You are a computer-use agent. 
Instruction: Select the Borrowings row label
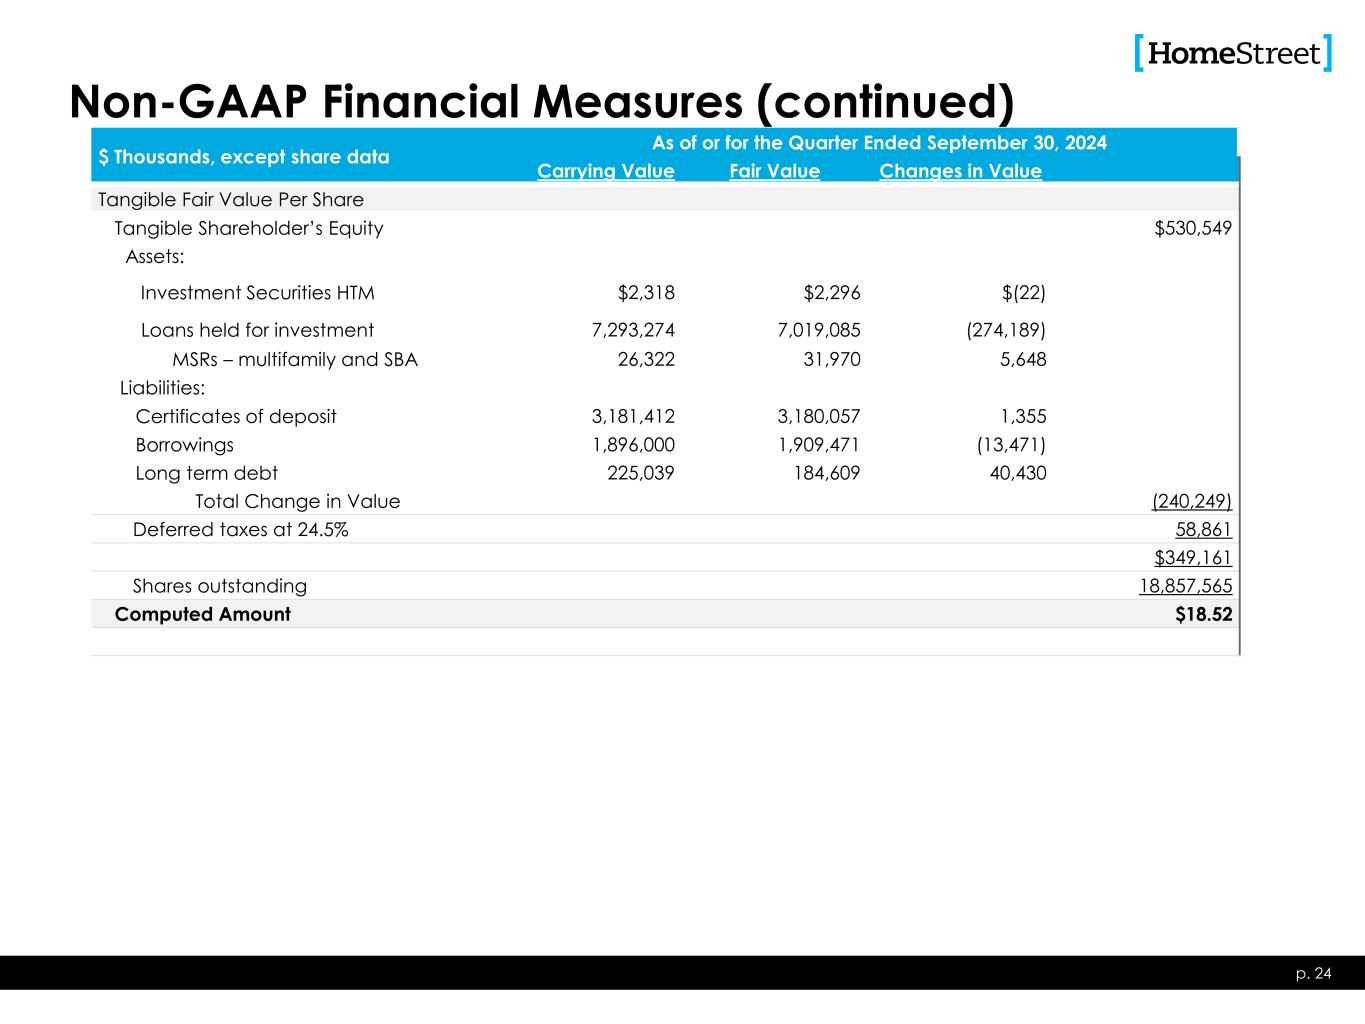tap(185, 445)
